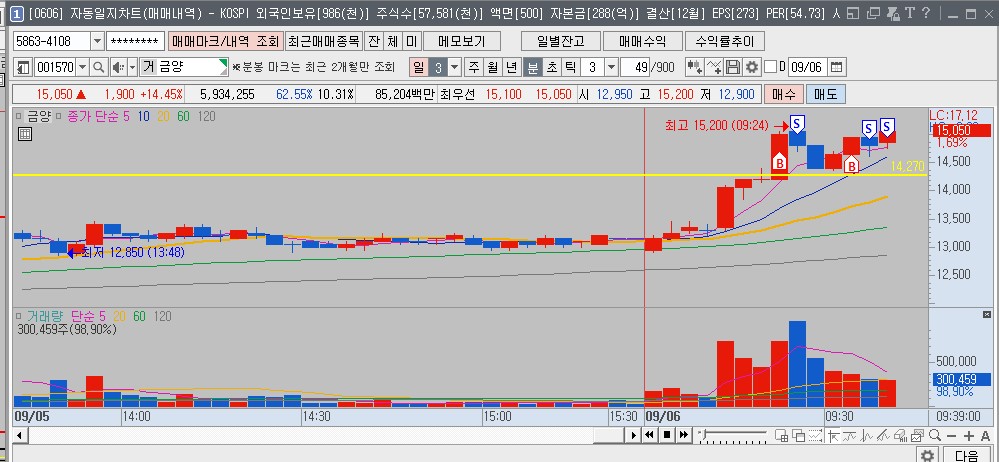The height and width of the screenshot is (462, 999).
Task: Expand the minute interval 3 dropdown
Action: 611,67
